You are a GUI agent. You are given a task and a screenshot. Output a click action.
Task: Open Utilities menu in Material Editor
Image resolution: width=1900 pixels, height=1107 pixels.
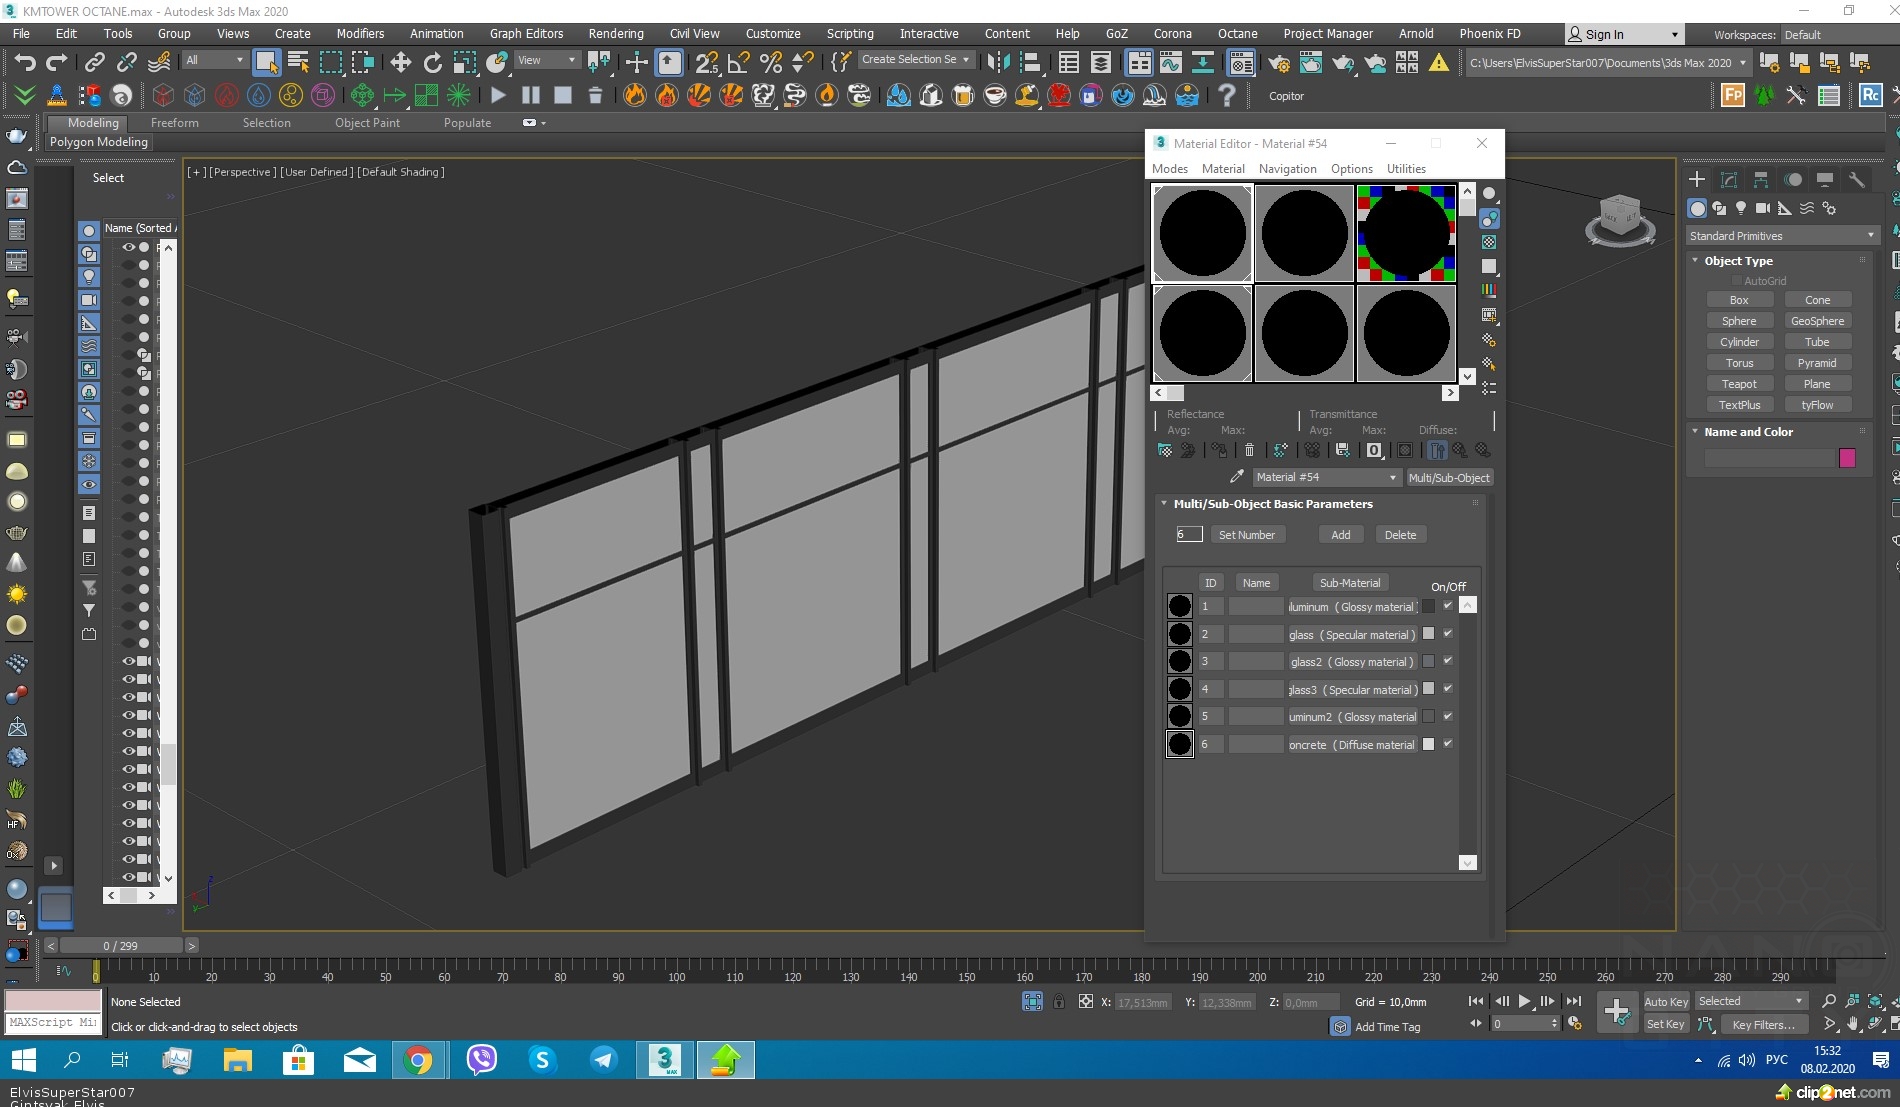coord(1405,169)
